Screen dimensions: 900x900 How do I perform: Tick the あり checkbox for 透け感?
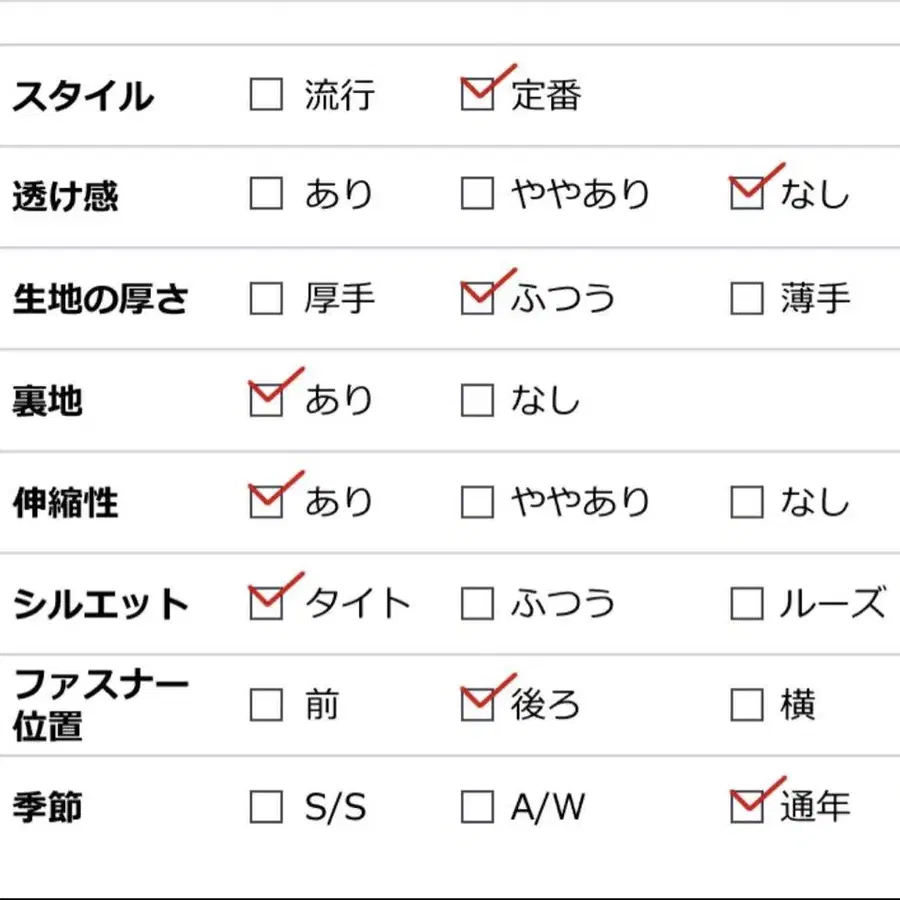266,193
